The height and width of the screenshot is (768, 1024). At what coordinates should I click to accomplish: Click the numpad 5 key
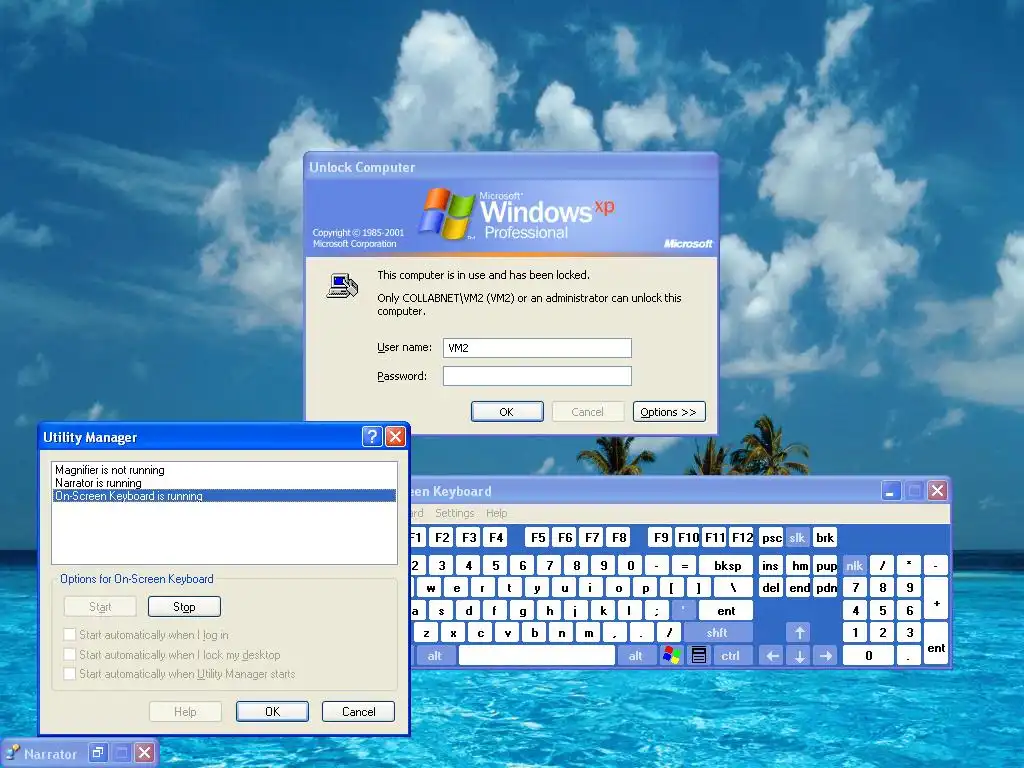coord(882,611)
